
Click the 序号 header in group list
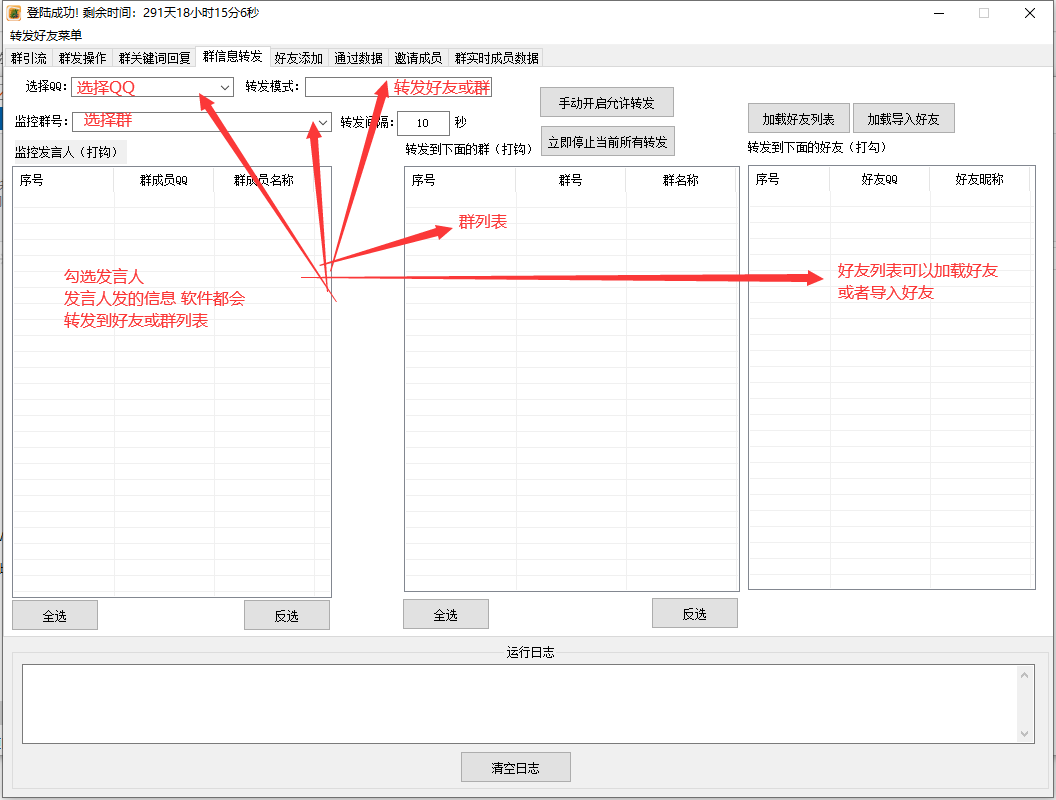(461, 180)
